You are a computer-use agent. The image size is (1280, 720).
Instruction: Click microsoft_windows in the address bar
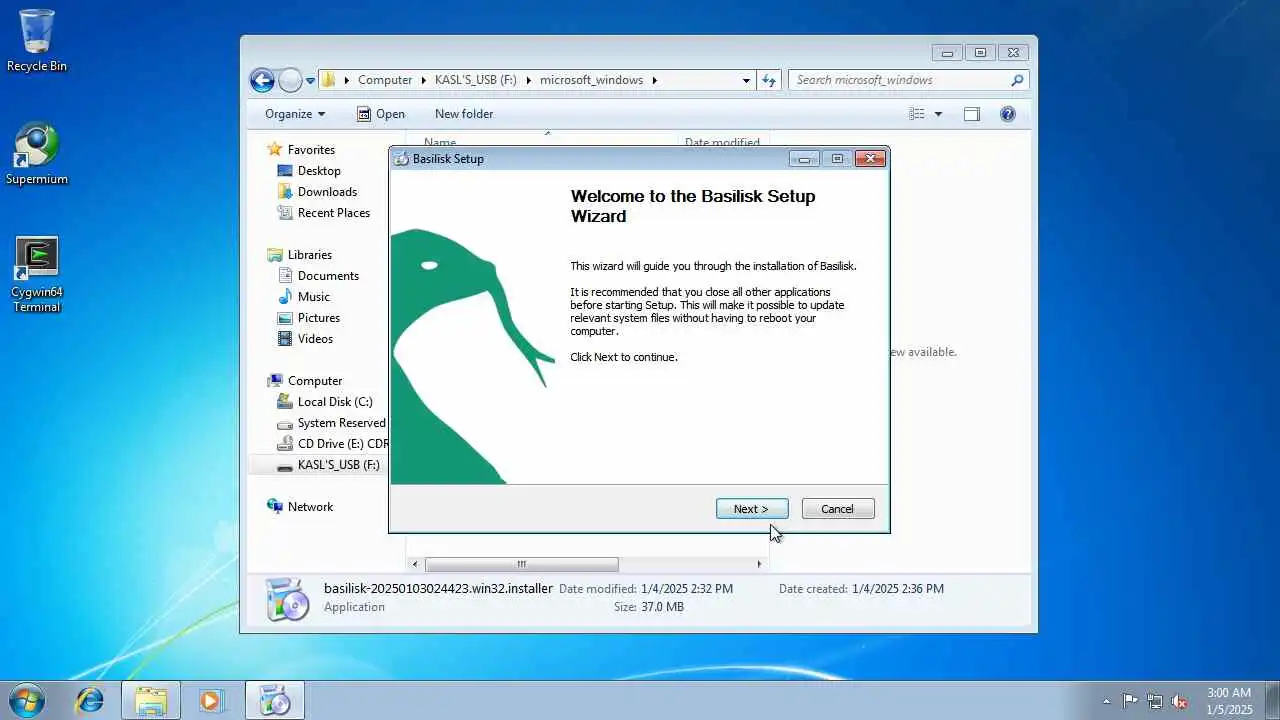(592, 80)
